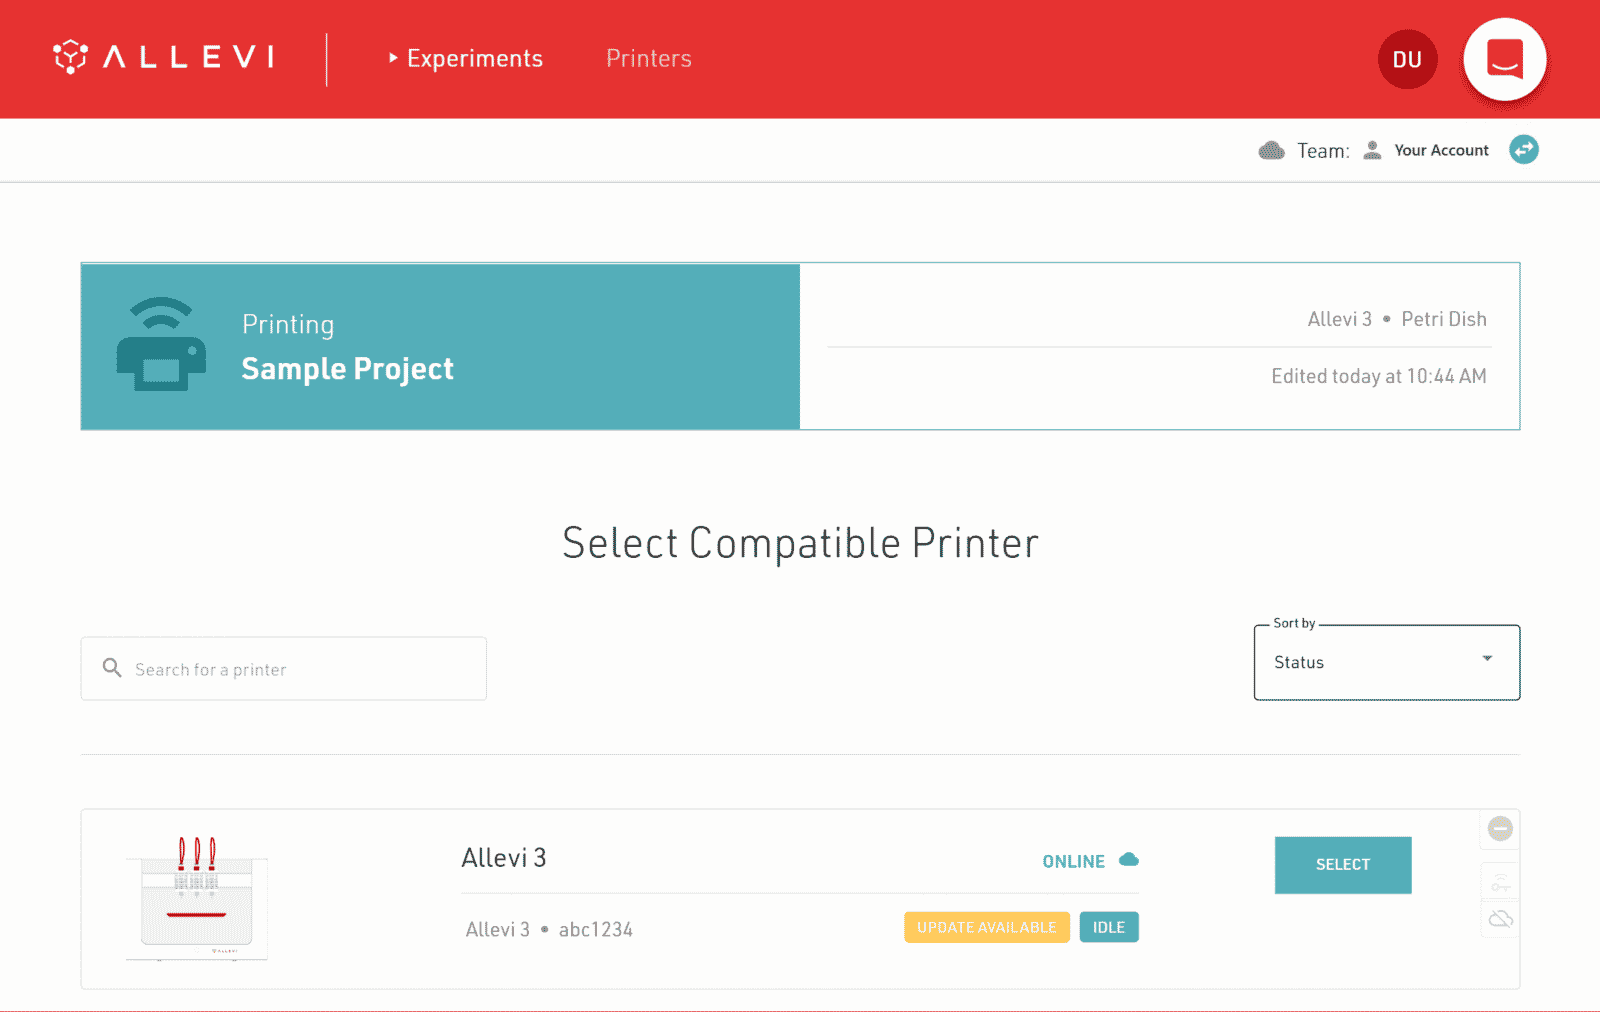Click the UPDATE AVAILABLE badge
Viewport: 1600px width, 1012px height.
[x=987, y=927]
